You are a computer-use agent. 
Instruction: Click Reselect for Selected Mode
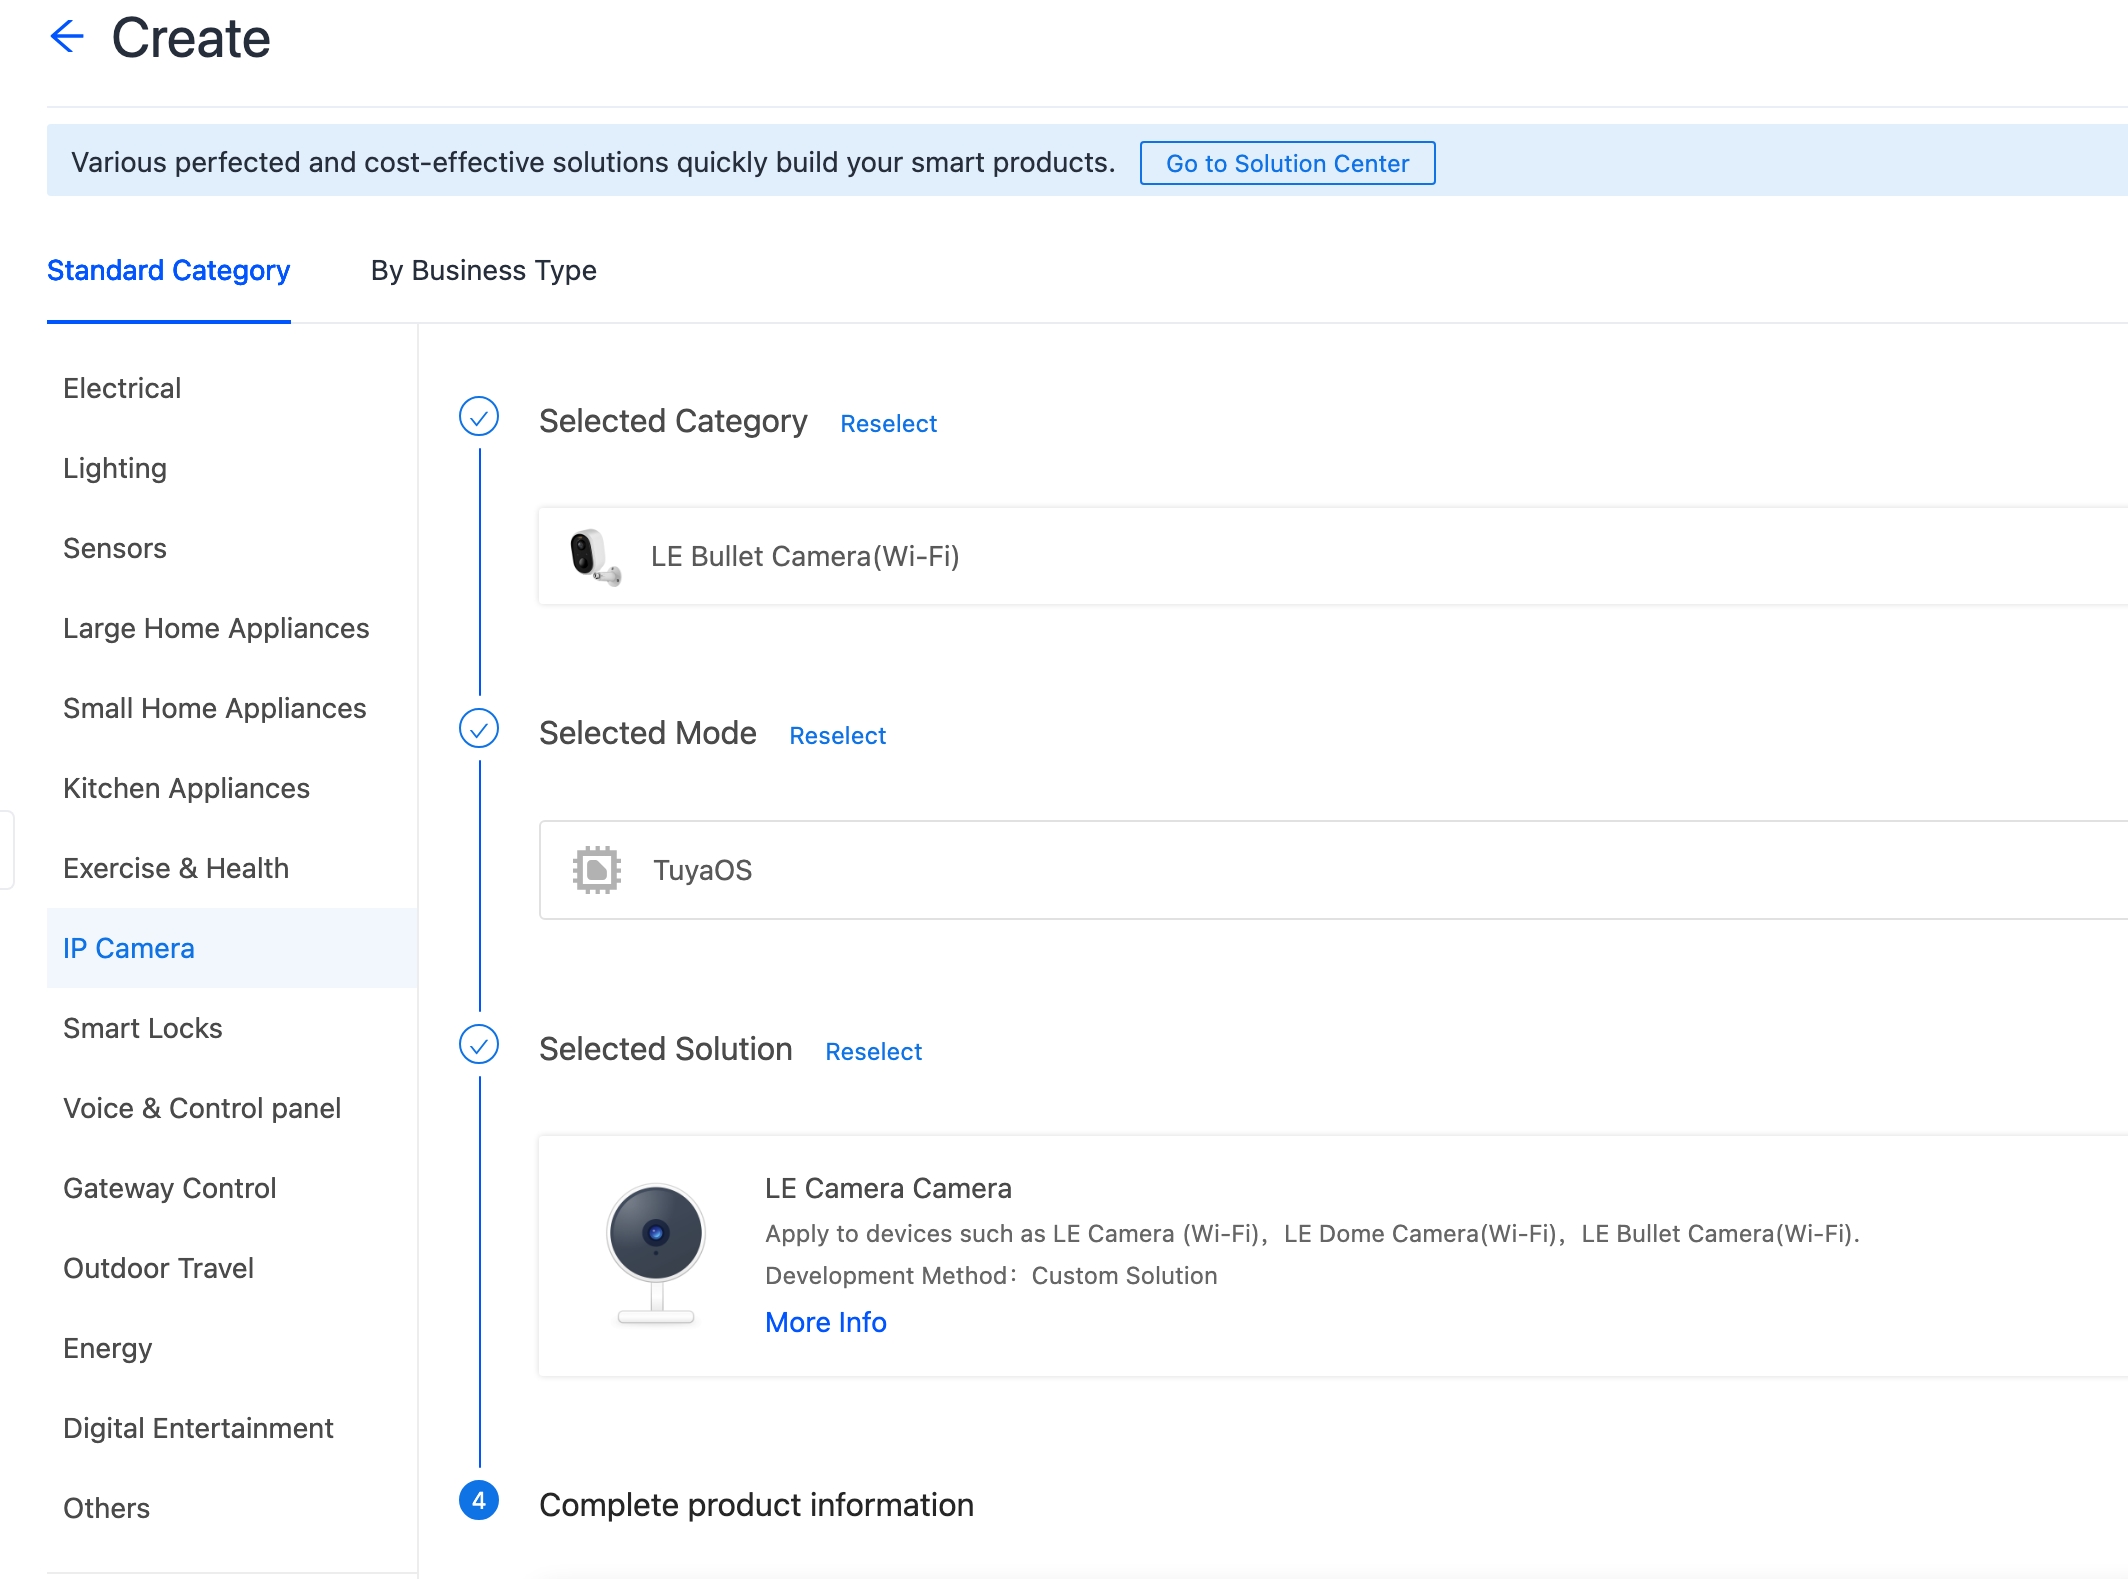coord(836,733)
